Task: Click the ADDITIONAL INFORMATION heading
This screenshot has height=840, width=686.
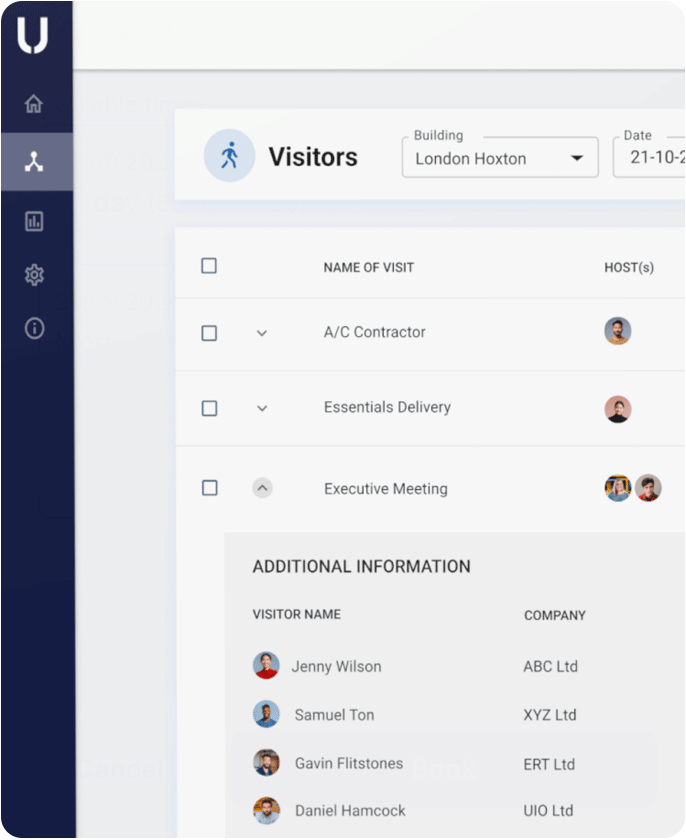Action: pos(361,566)
